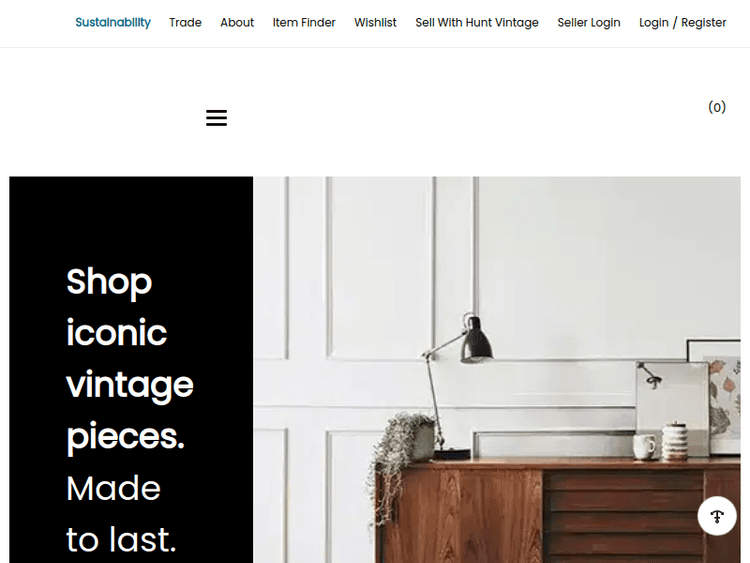Open the Seller Login page

588,22
